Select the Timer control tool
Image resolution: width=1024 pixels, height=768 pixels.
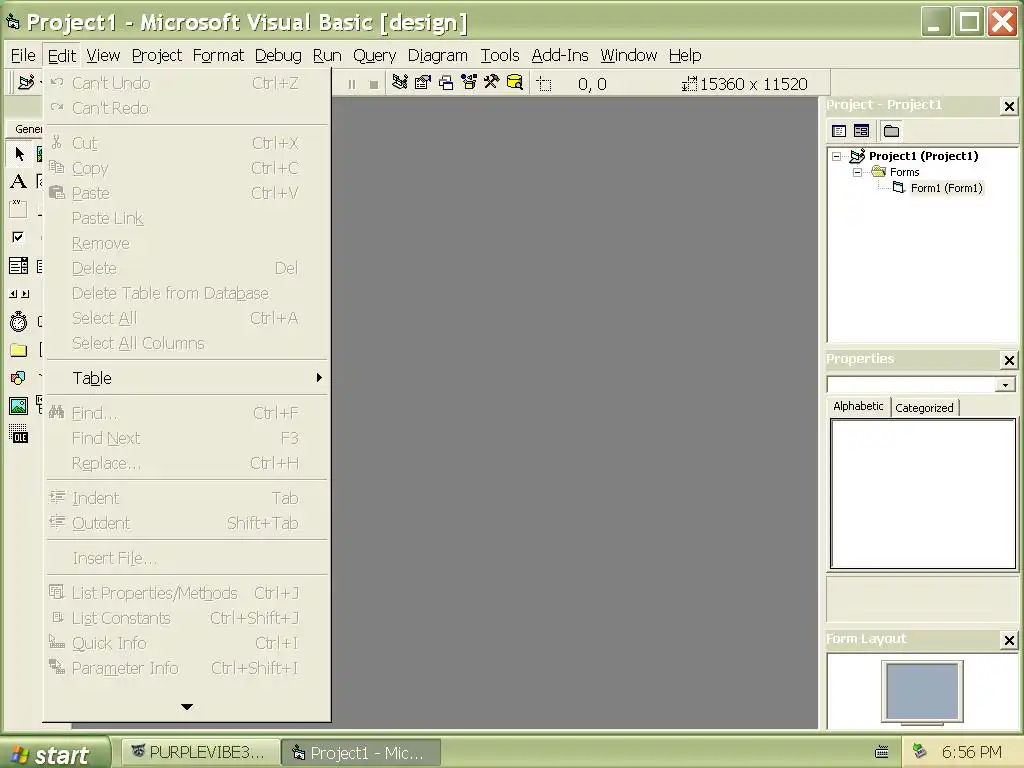[19, 321]
